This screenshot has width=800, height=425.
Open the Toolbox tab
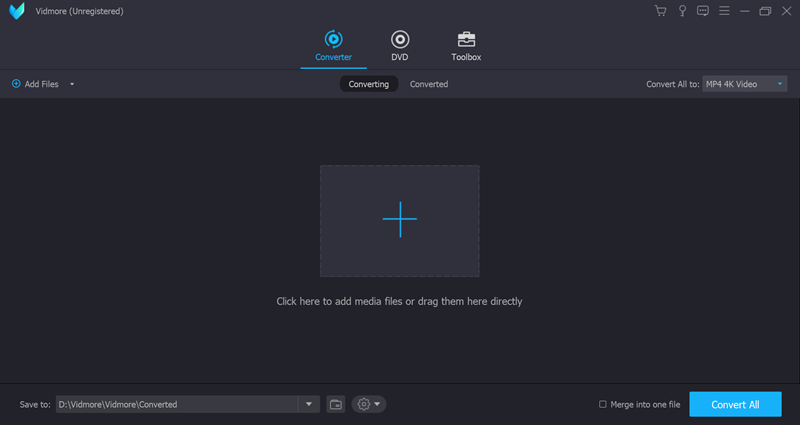466,45
